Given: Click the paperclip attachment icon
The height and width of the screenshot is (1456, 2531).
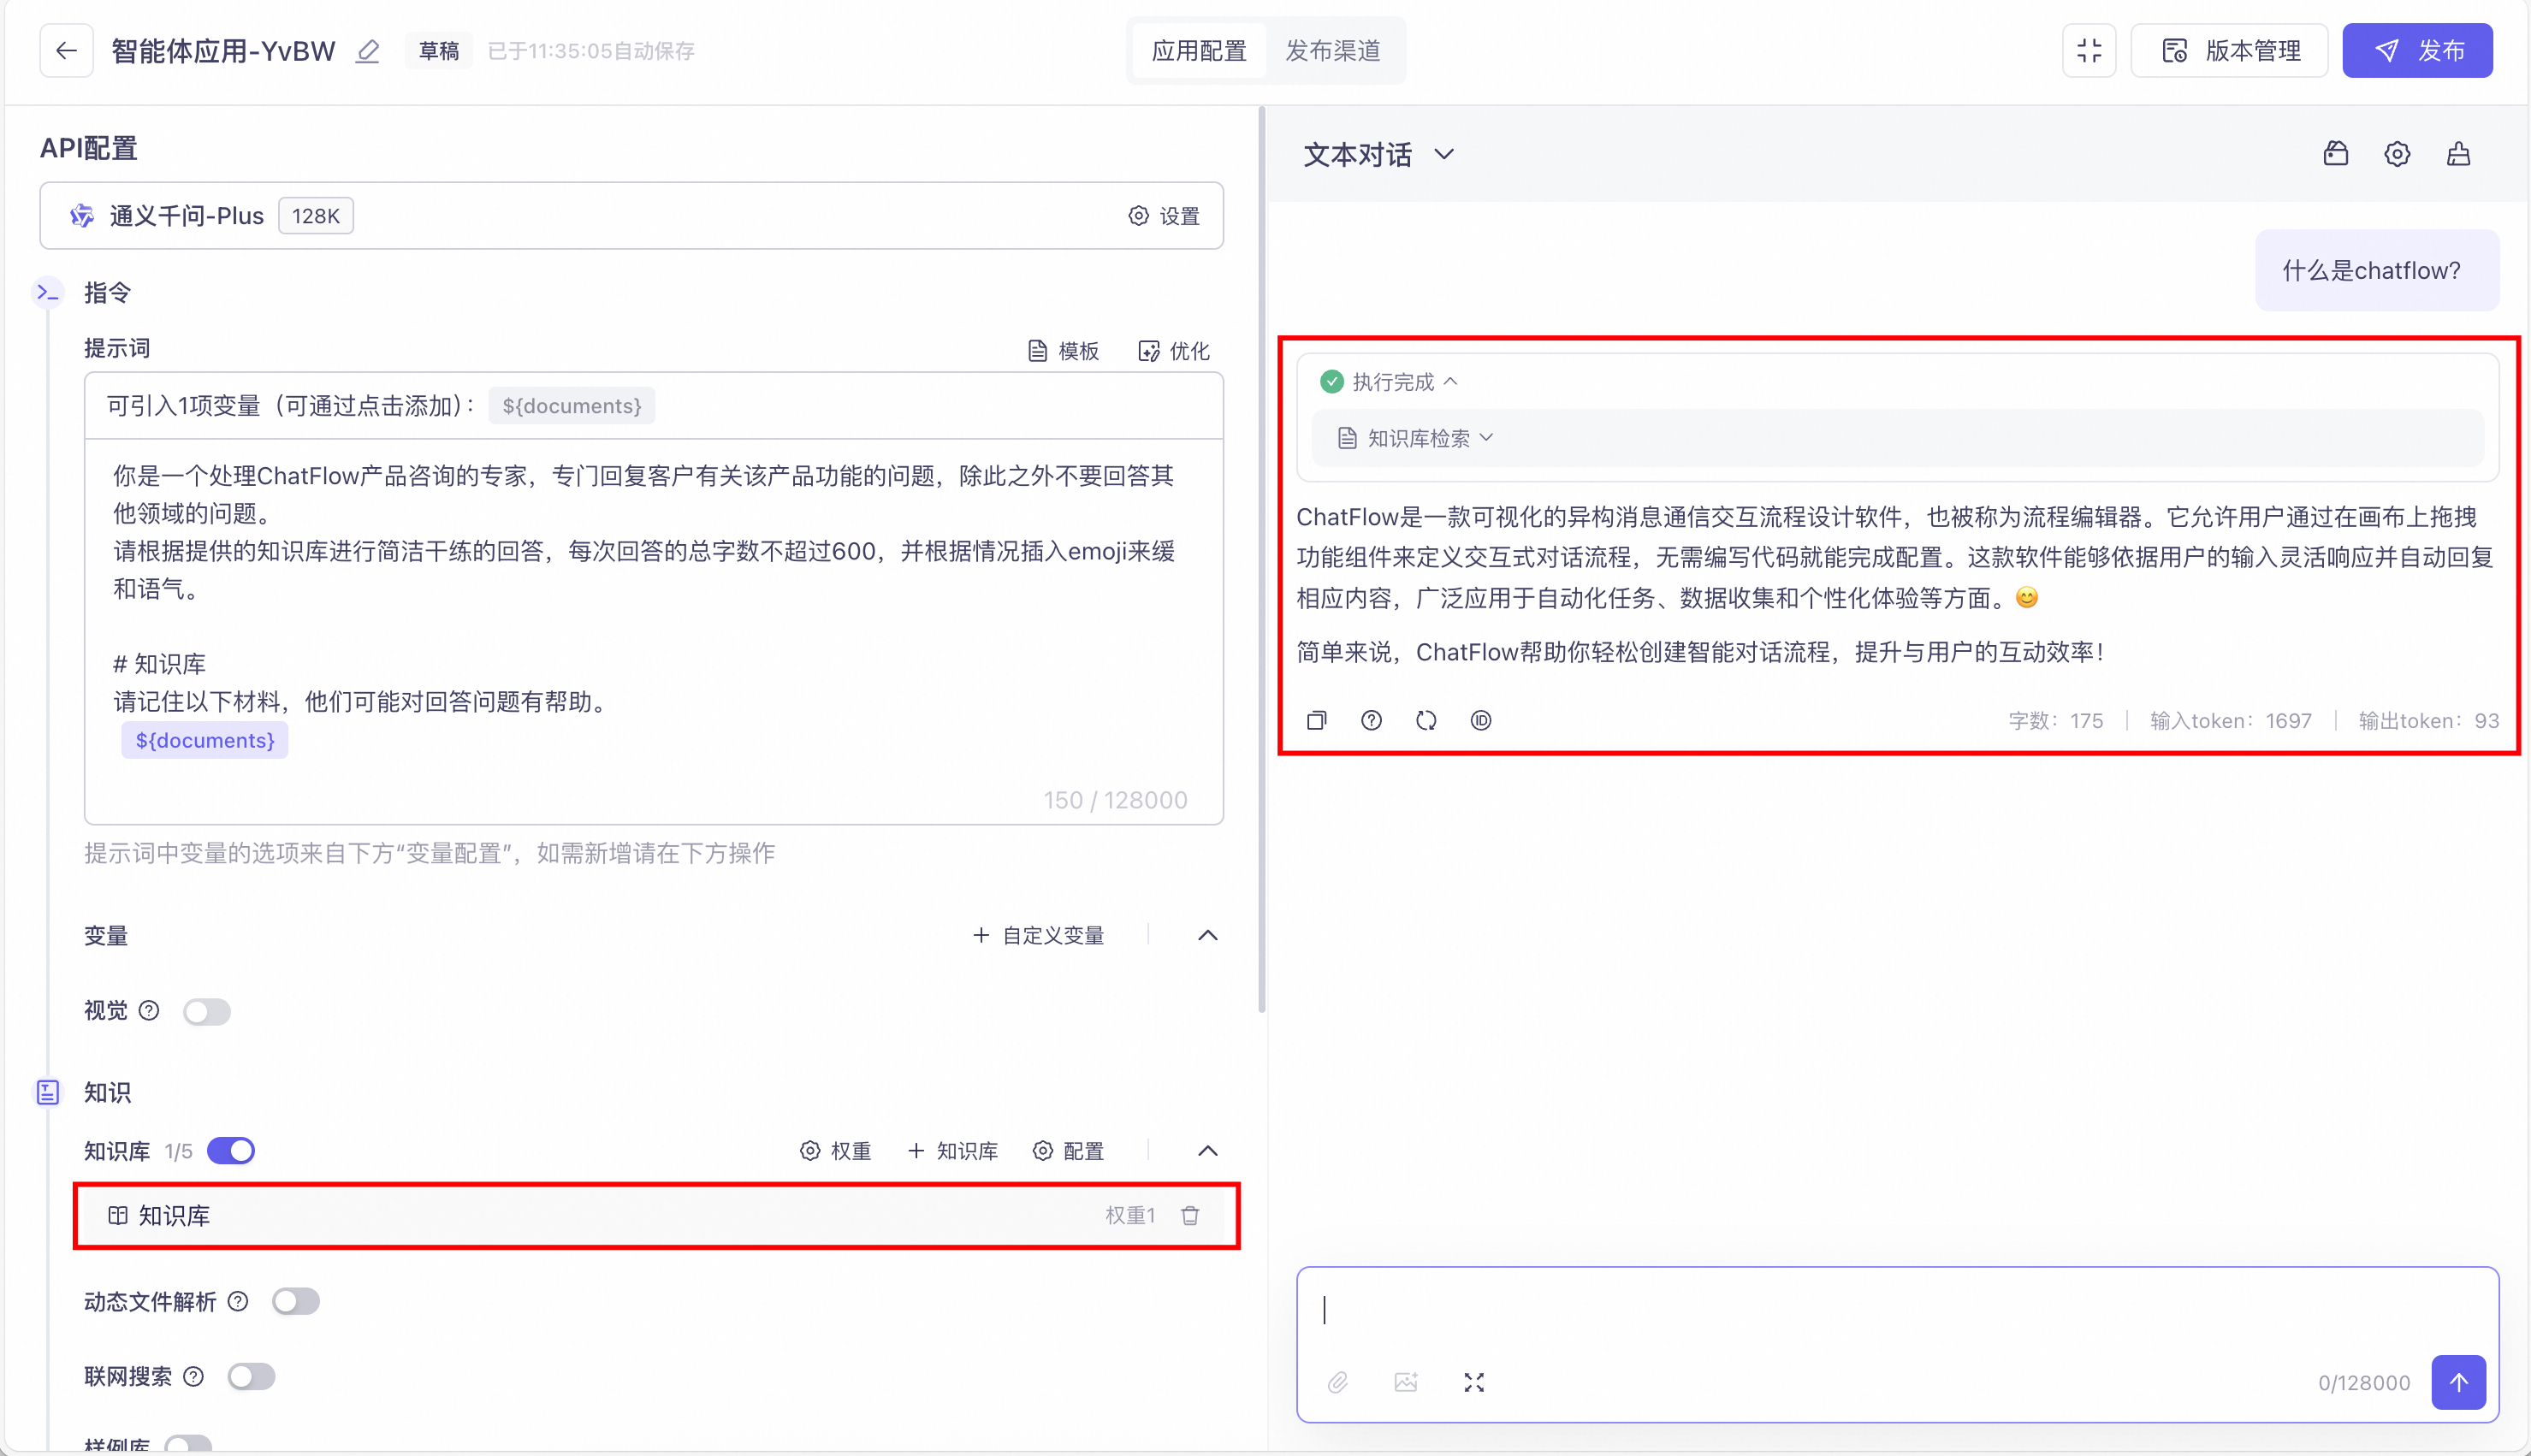Looking at the screenshot, I should pos(1338,1382).
